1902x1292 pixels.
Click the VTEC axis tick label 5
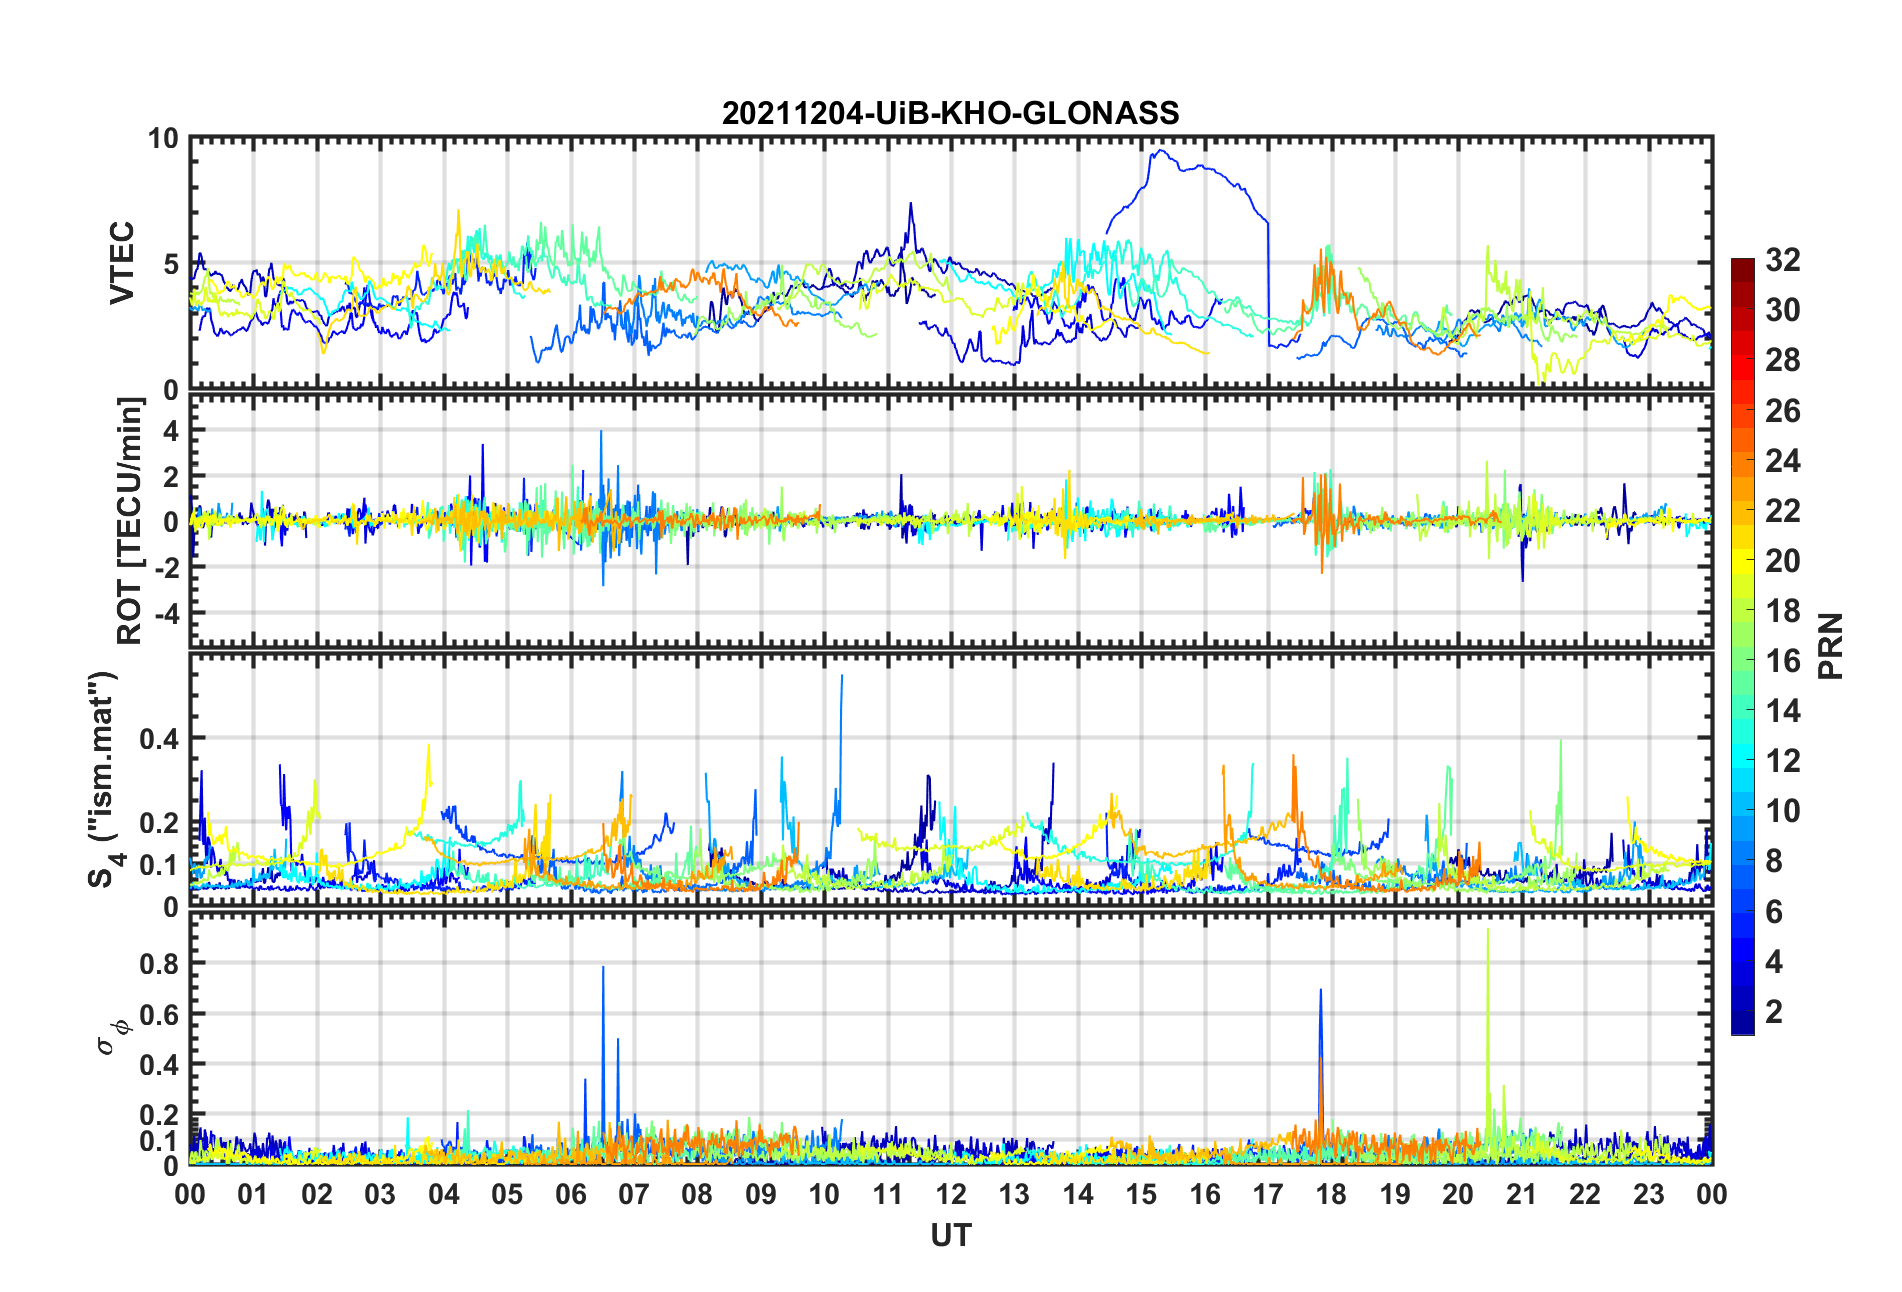(x=171, y=264)
